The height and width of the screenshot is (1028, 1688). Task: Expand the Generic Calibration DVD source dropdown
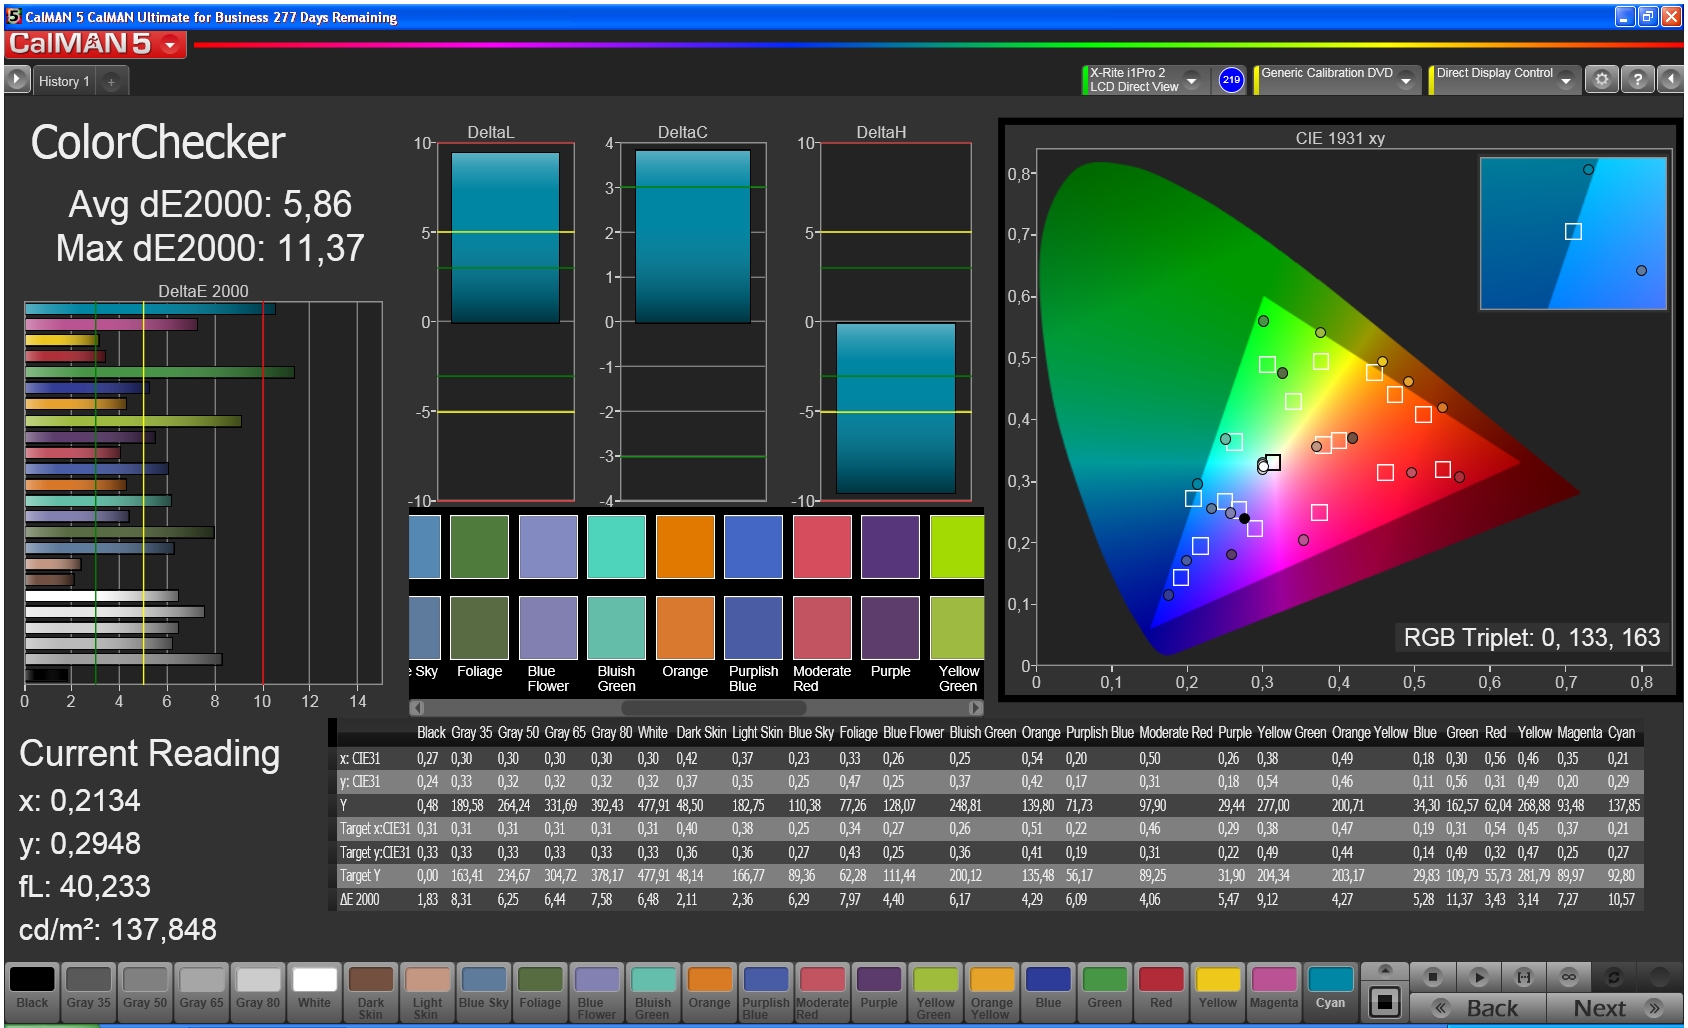1406,80
